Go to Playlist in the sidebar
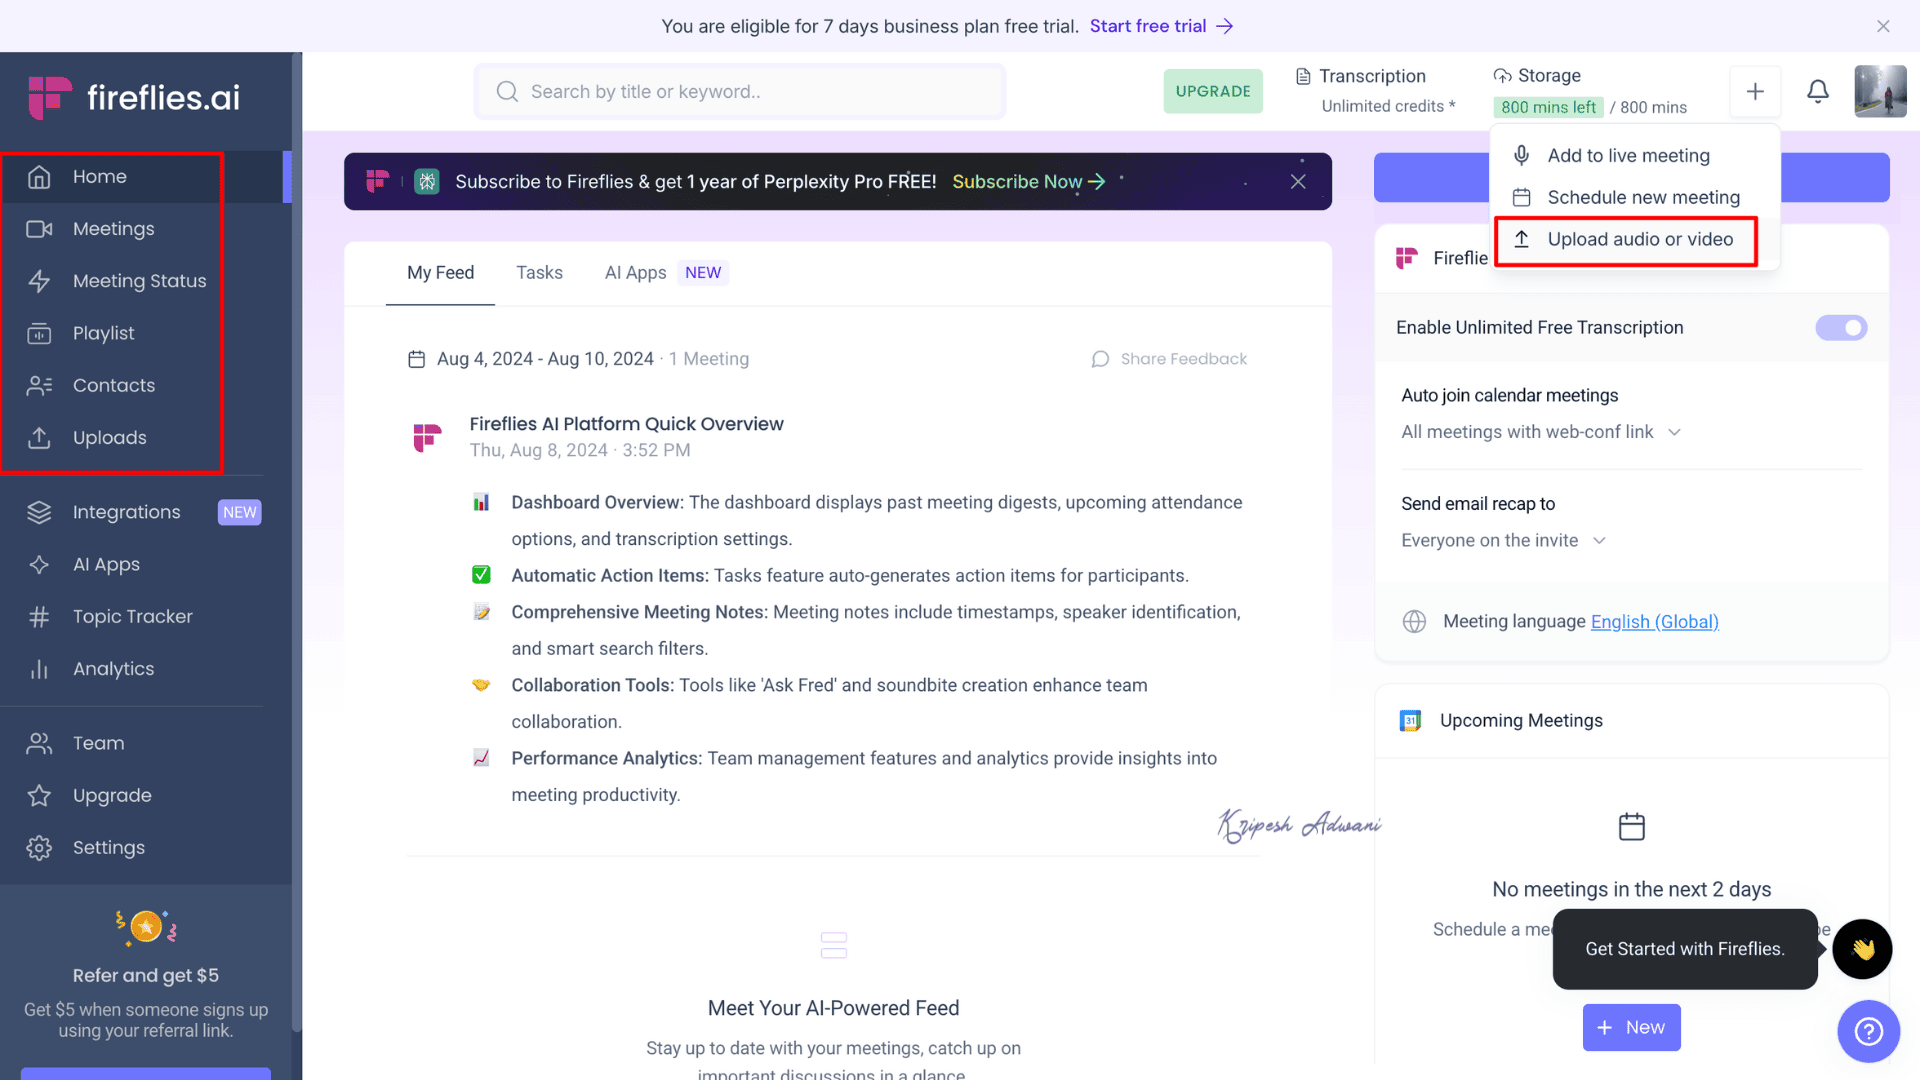The height and width of the screenshot is (1080, 1920). 103,333
